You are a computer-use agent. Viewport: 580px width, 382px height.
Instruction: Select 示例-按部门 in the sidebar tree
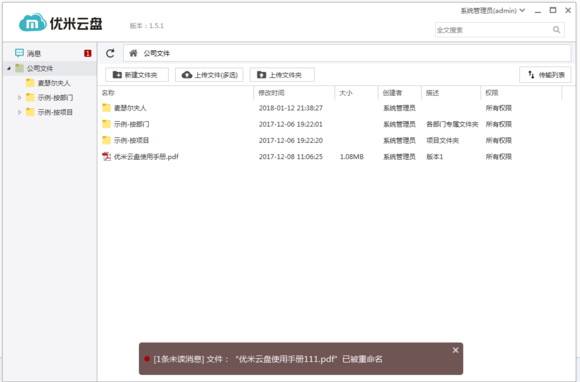pyautogui.click(x=55, y=98)
